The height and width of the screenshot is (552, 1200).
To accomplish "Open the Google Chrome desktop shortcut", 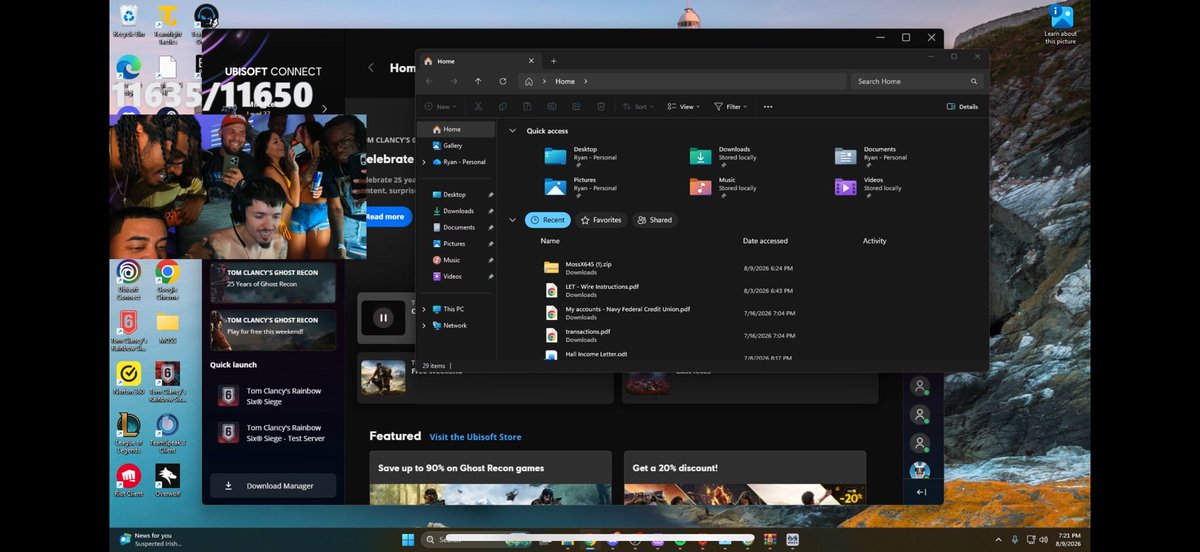I will click(167, 280).
